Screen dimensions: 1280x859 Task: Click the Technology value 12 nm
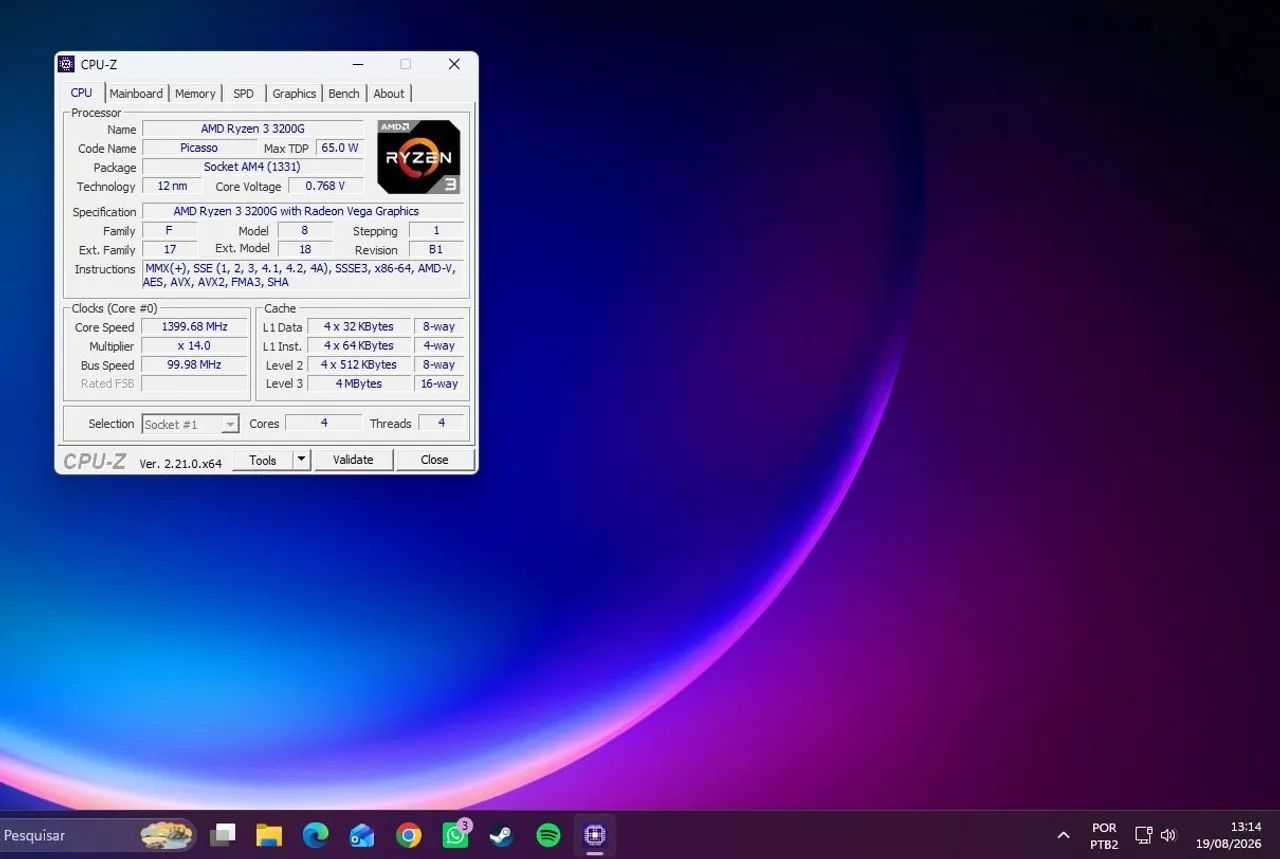click(x=172, y=186)
